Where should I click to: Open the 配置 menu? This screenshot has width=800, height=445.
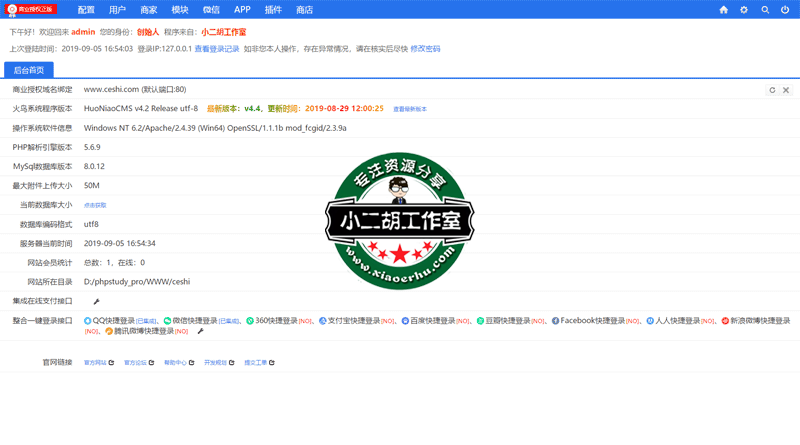pos(86,10)
